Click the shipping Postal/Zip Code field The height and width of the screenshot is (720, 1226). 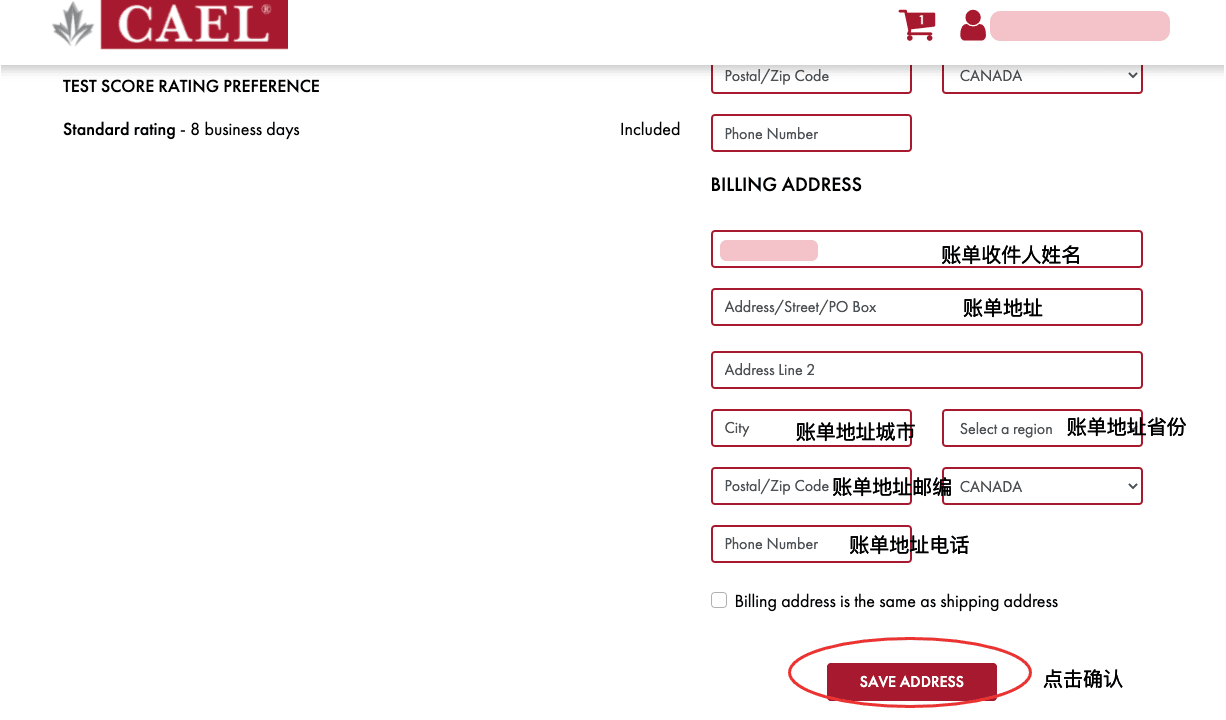[811, 76]
